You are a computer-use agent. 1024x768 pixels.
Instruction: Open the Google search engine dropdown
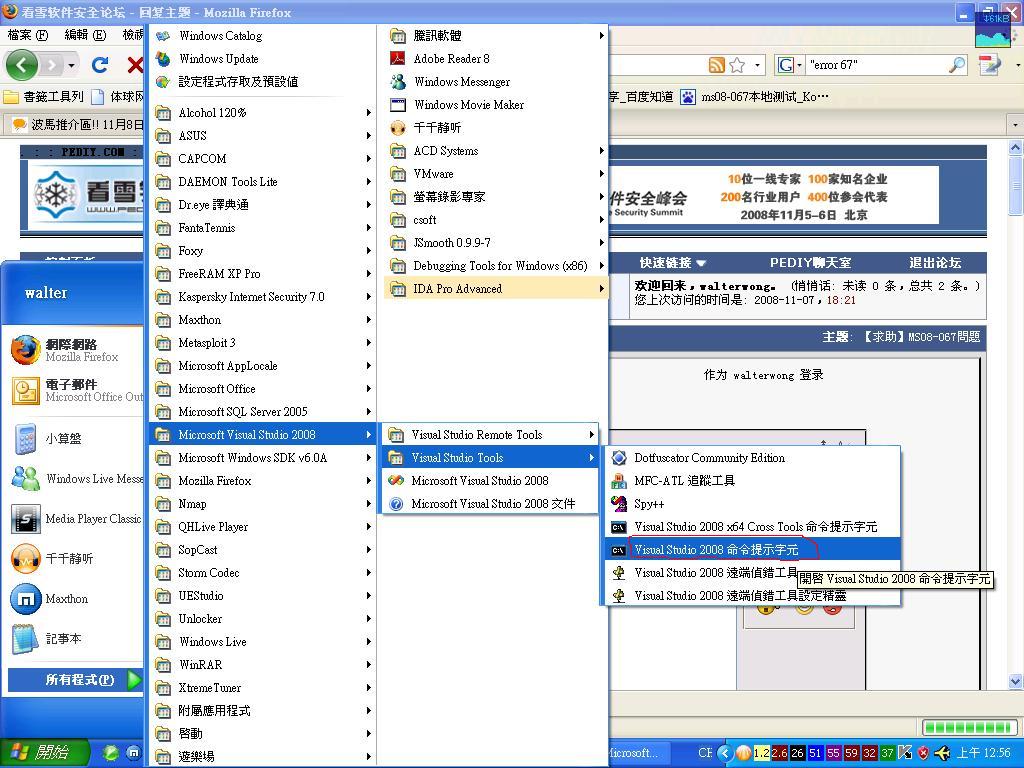click(x=790, y=65)
